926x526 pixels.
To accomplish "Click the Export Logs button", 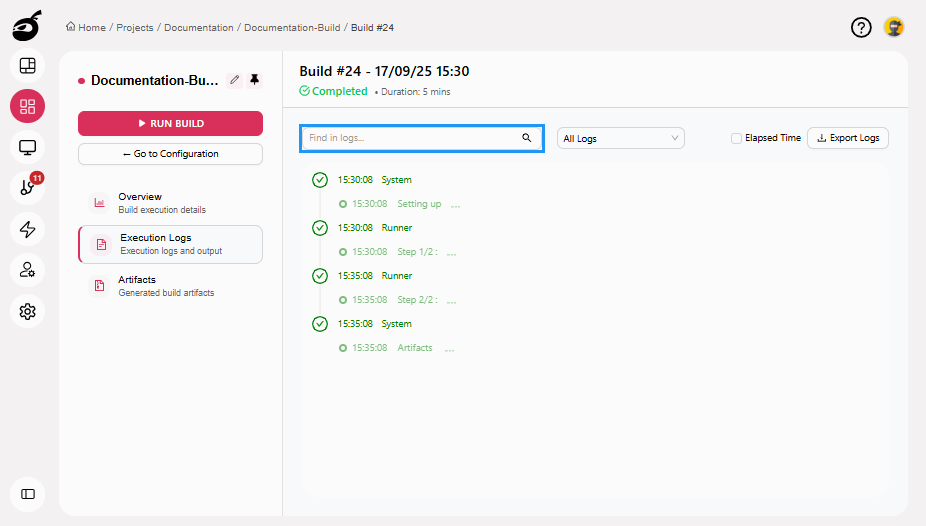I will [x=847, y=138].
